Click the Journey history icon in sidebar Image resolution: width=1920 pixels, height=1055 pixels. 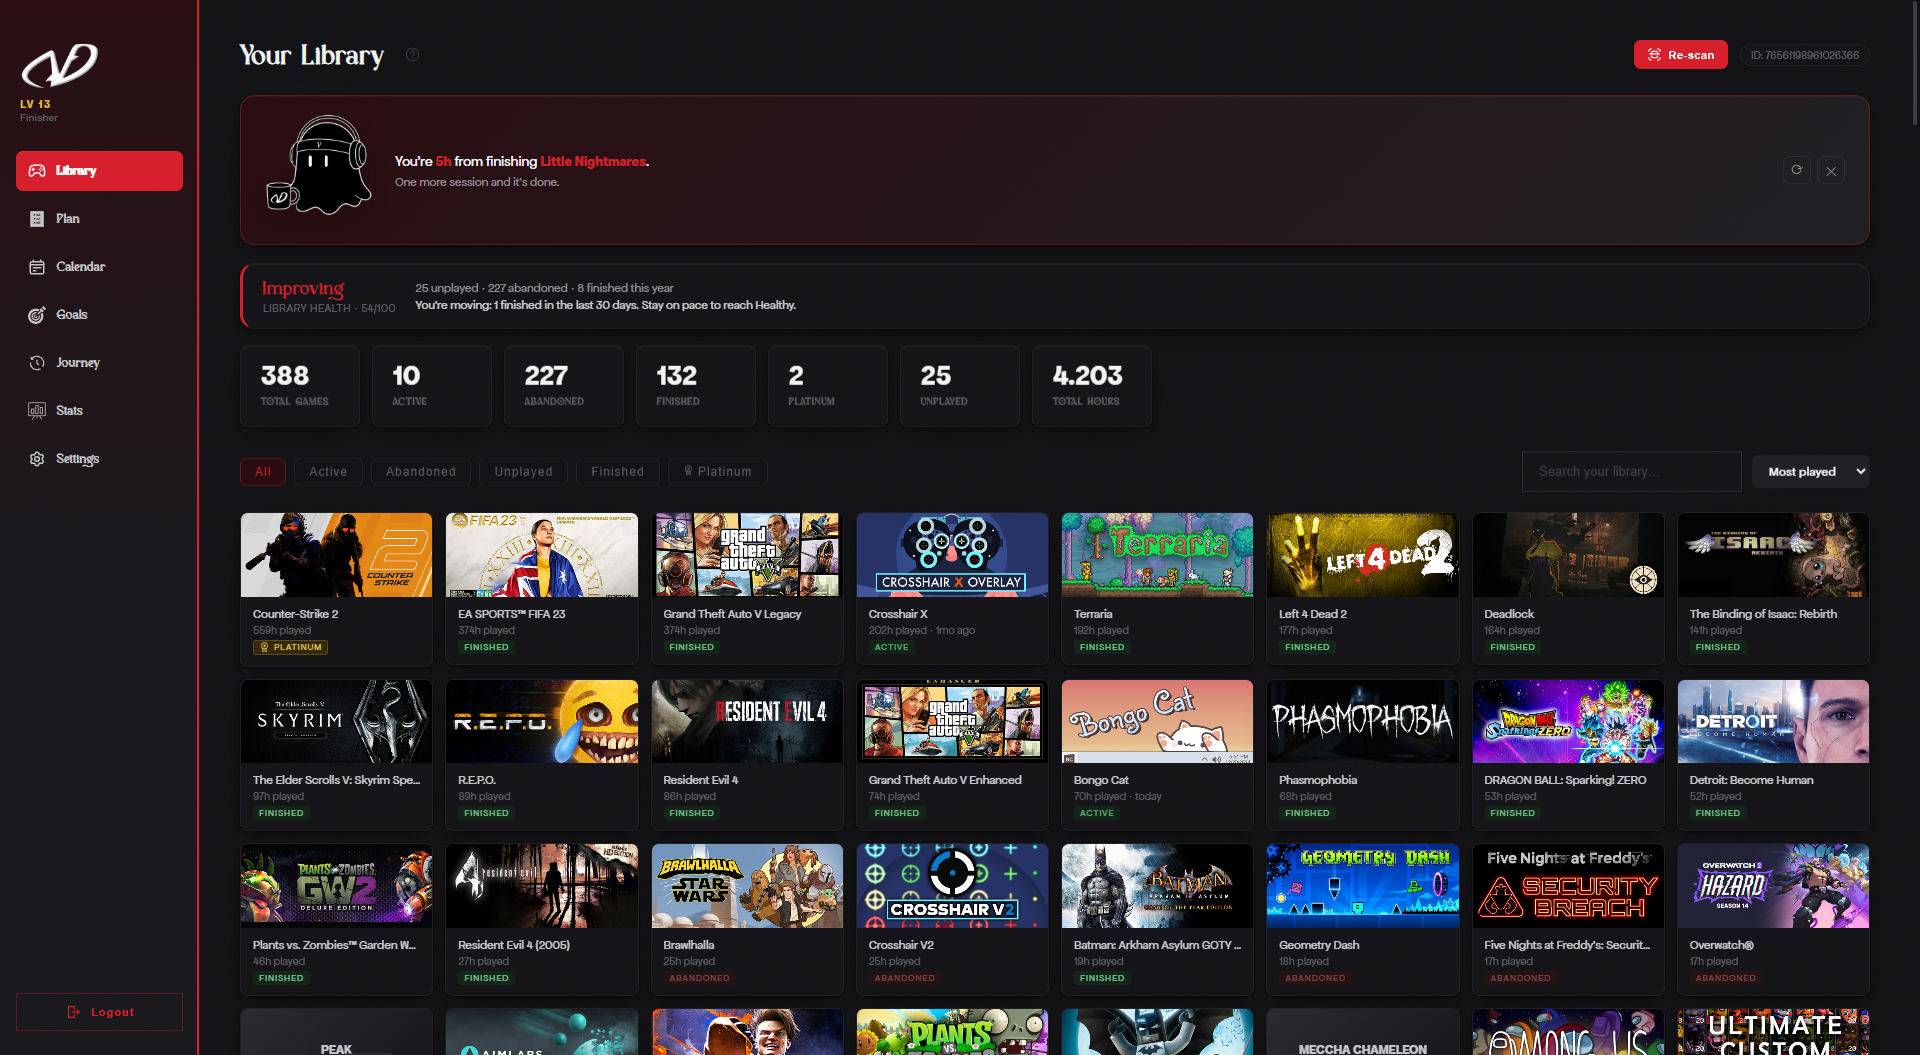pyautogui.click(x=37, y=363)
